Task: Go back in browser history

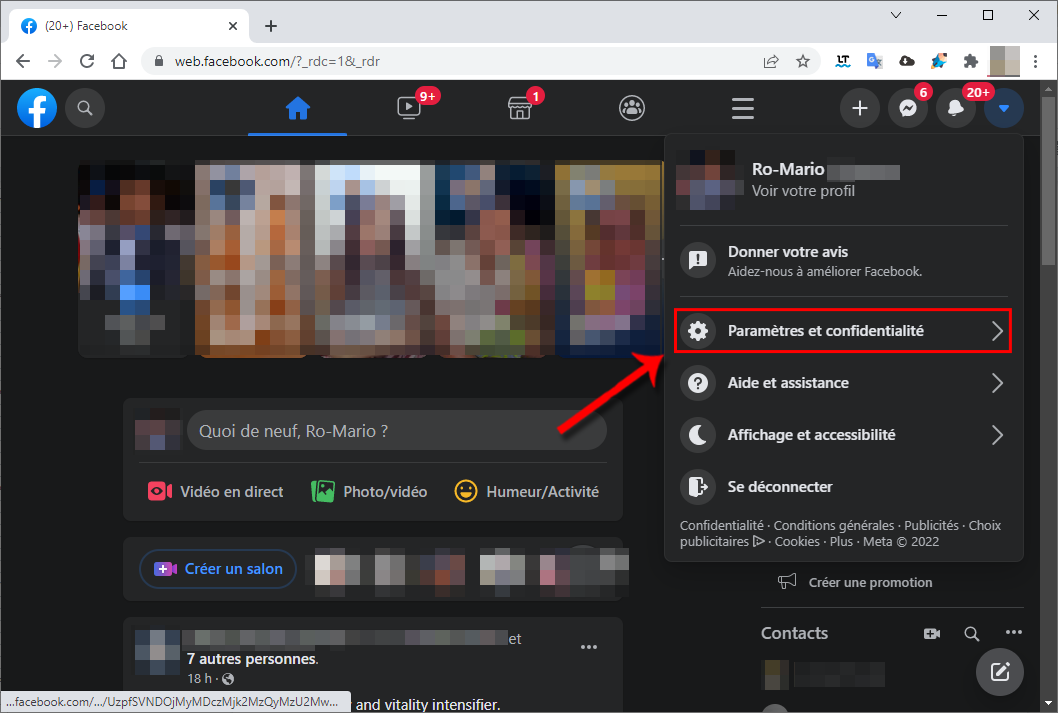Action: (23, 61)
